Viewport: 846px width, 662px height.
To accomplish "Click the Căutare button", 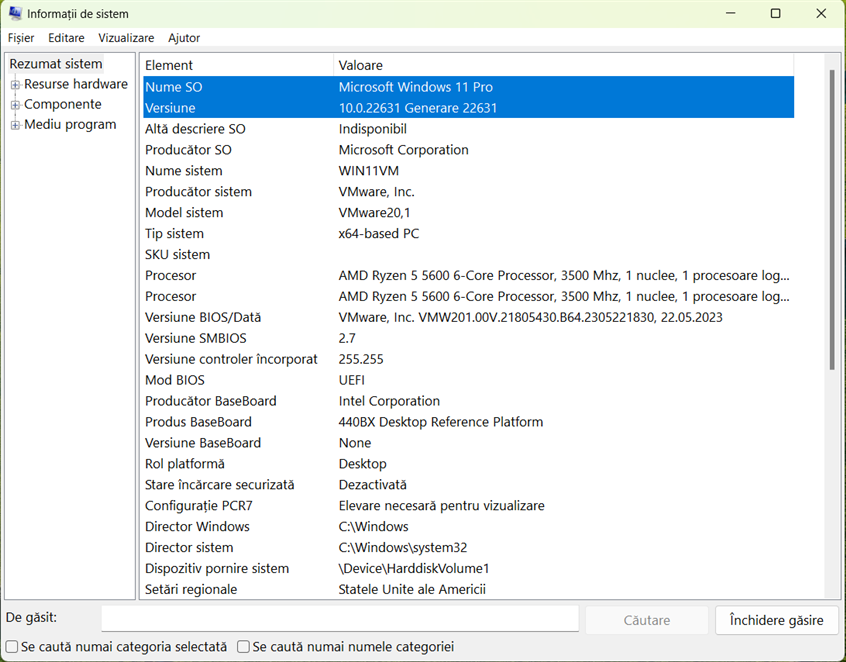I will (x=647, y=620).
